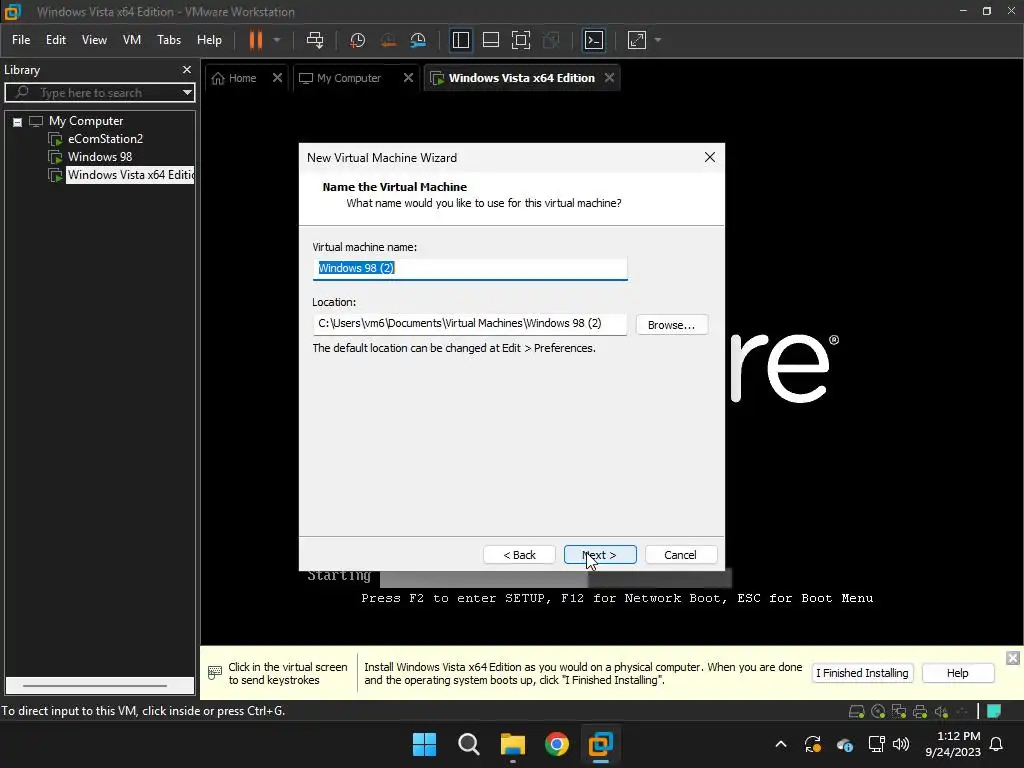Click the Library horizontal scrollbar
The height and width of the screenshot is (768, 1024).
tap(95, 686)
